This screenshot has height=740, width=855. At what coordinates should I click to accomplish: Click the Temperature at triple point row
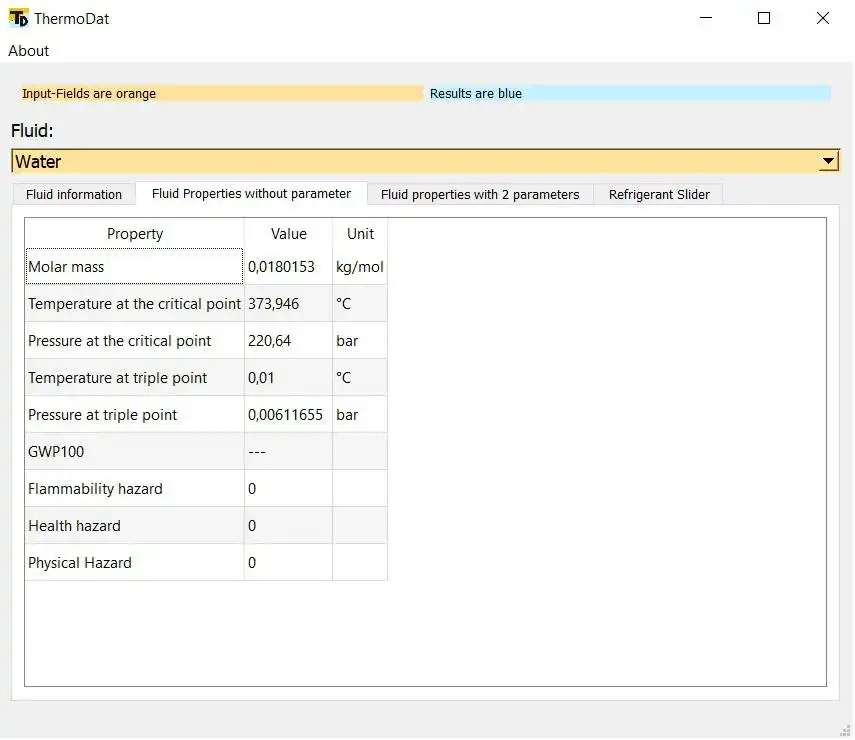tap(135, 377)
